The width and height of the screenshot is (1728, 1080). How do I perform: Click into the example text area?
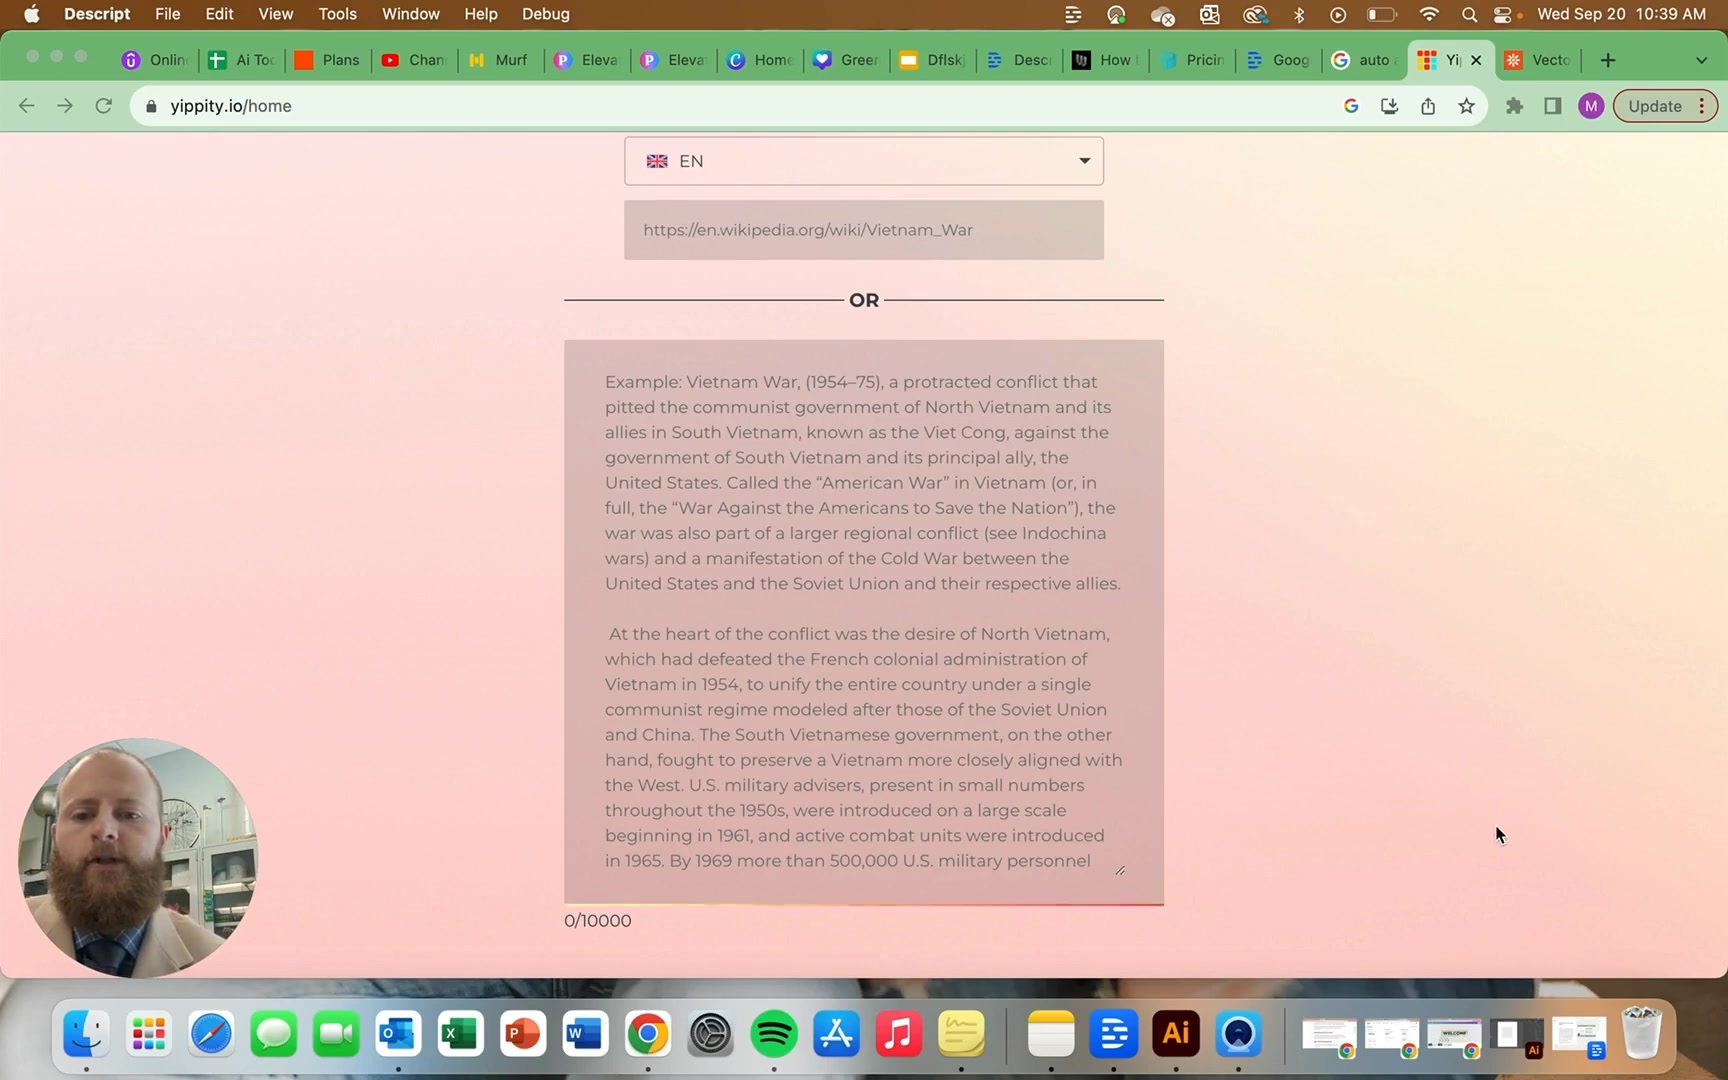[864, 622]
